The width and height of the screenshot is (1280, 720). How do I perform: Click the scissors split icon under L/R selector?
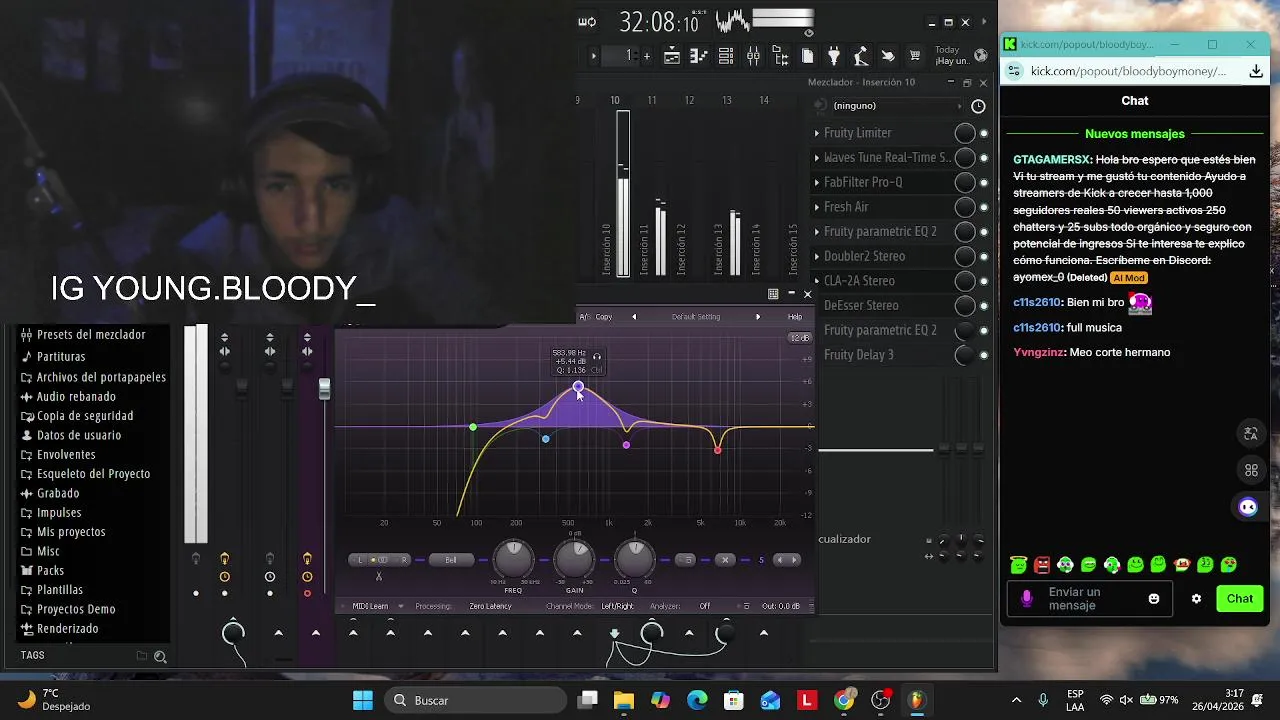click(379, 576)
